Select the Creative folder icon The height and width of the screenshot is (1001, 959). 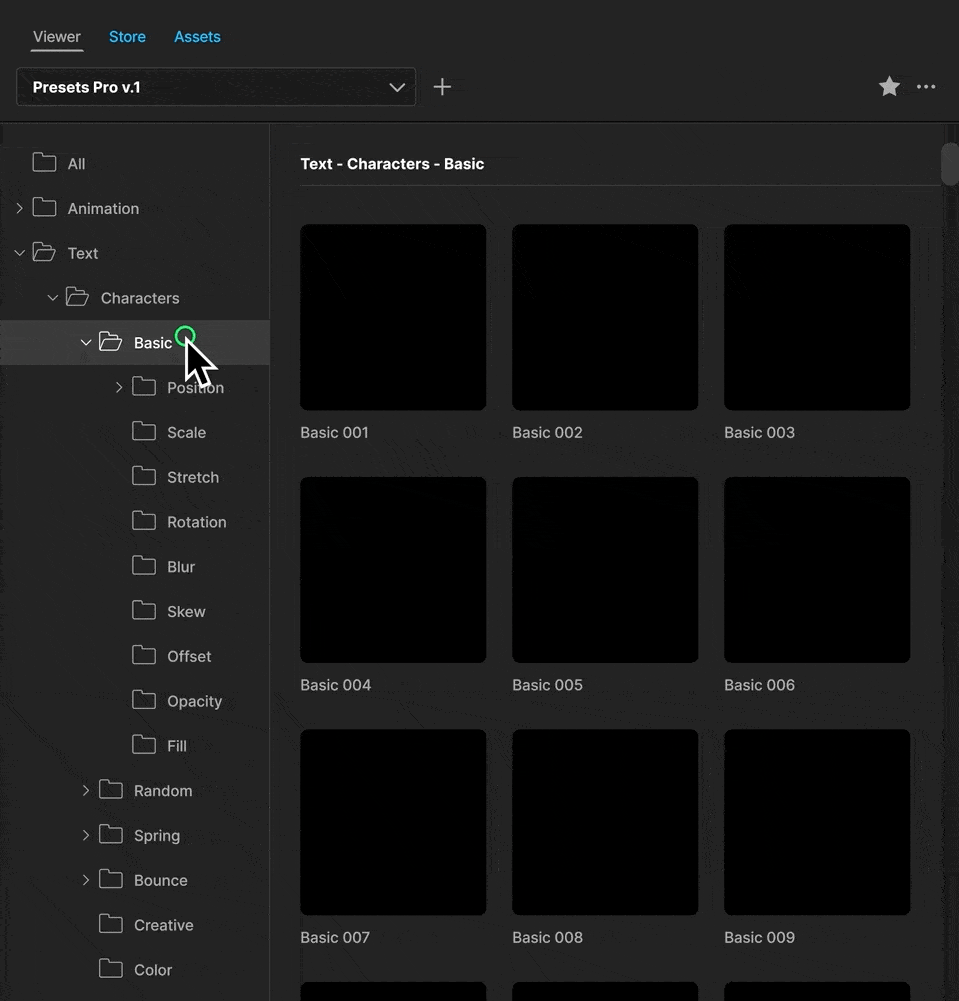(111, 924)
